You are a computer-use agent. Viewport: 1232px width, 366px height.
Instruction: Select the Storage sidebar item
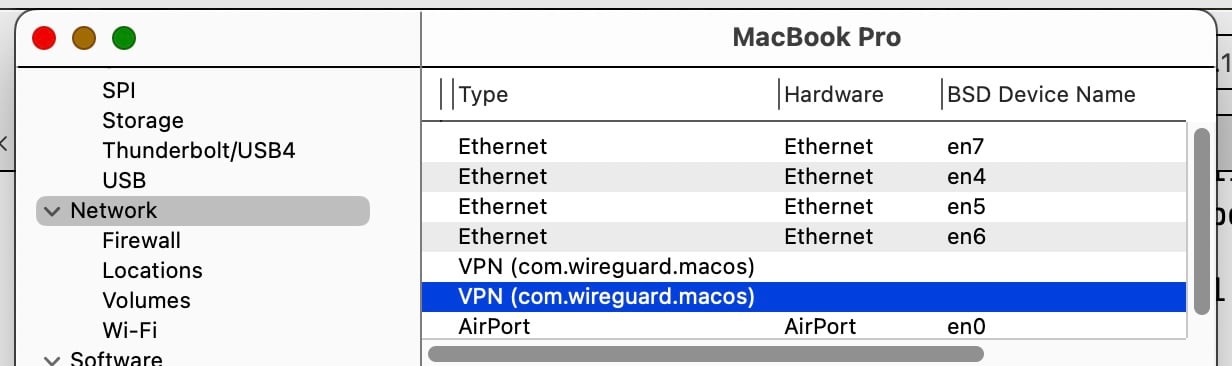143,121
